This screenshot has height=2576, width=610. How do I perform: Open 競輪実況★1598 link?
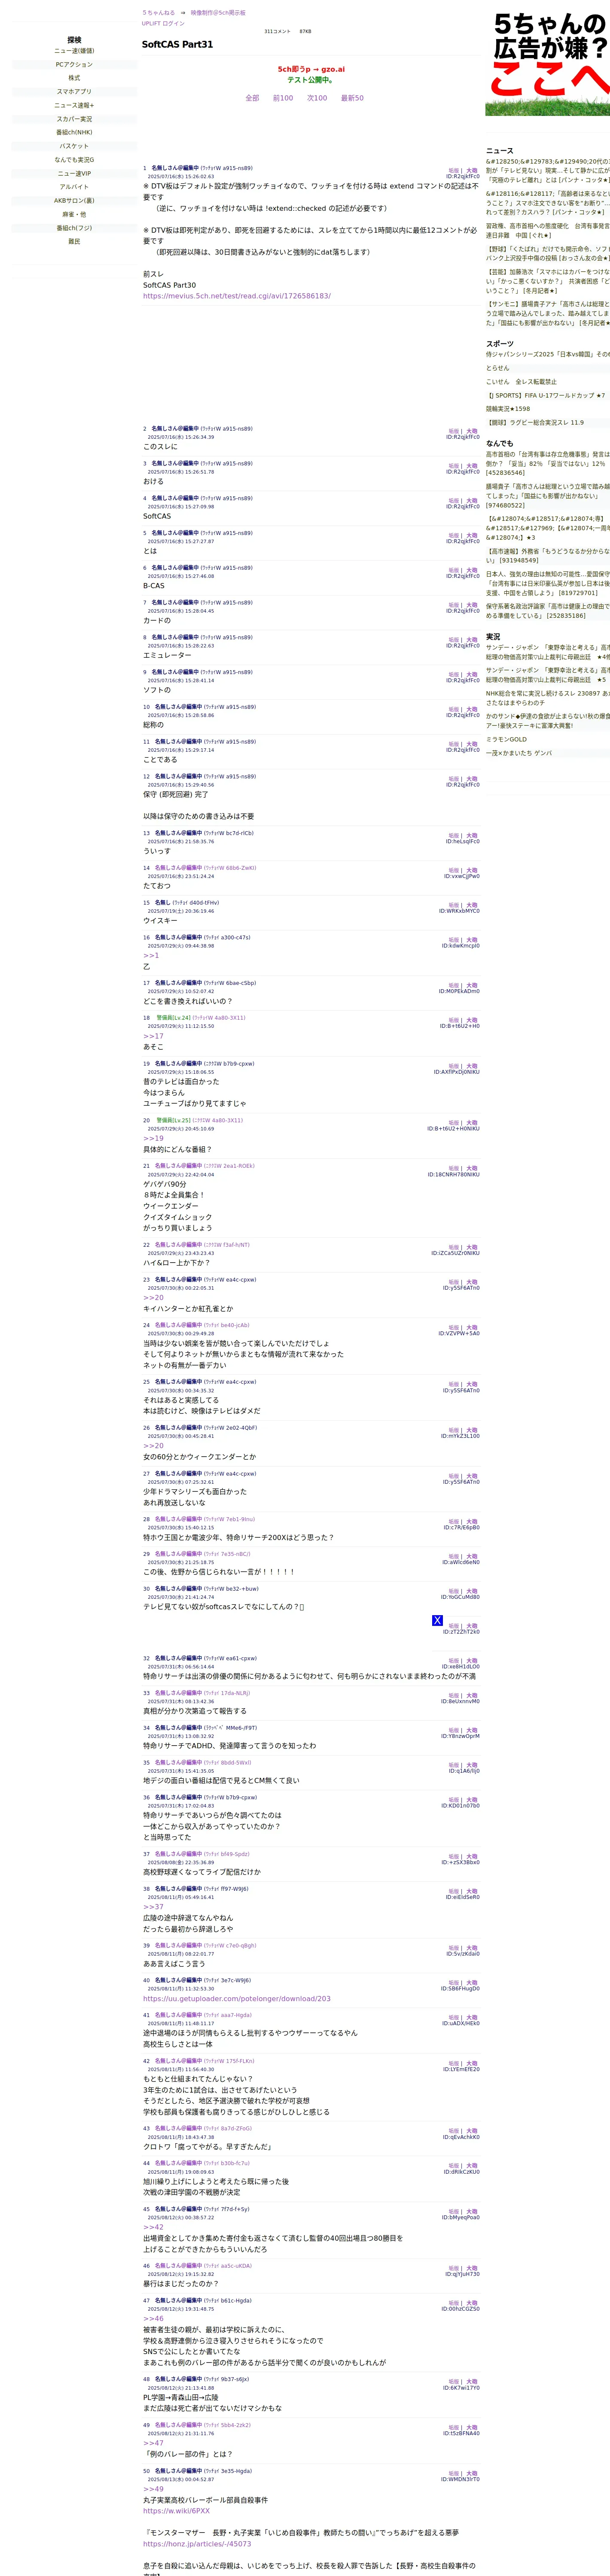tap(508, 409)
